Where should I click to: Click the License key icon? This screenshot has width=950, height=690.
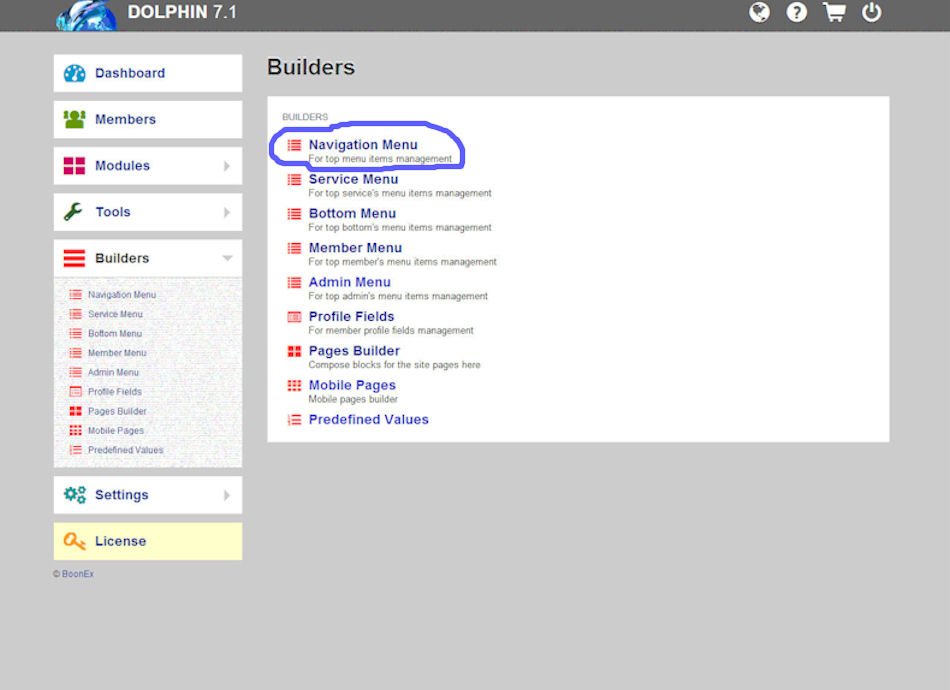(75, 541)
